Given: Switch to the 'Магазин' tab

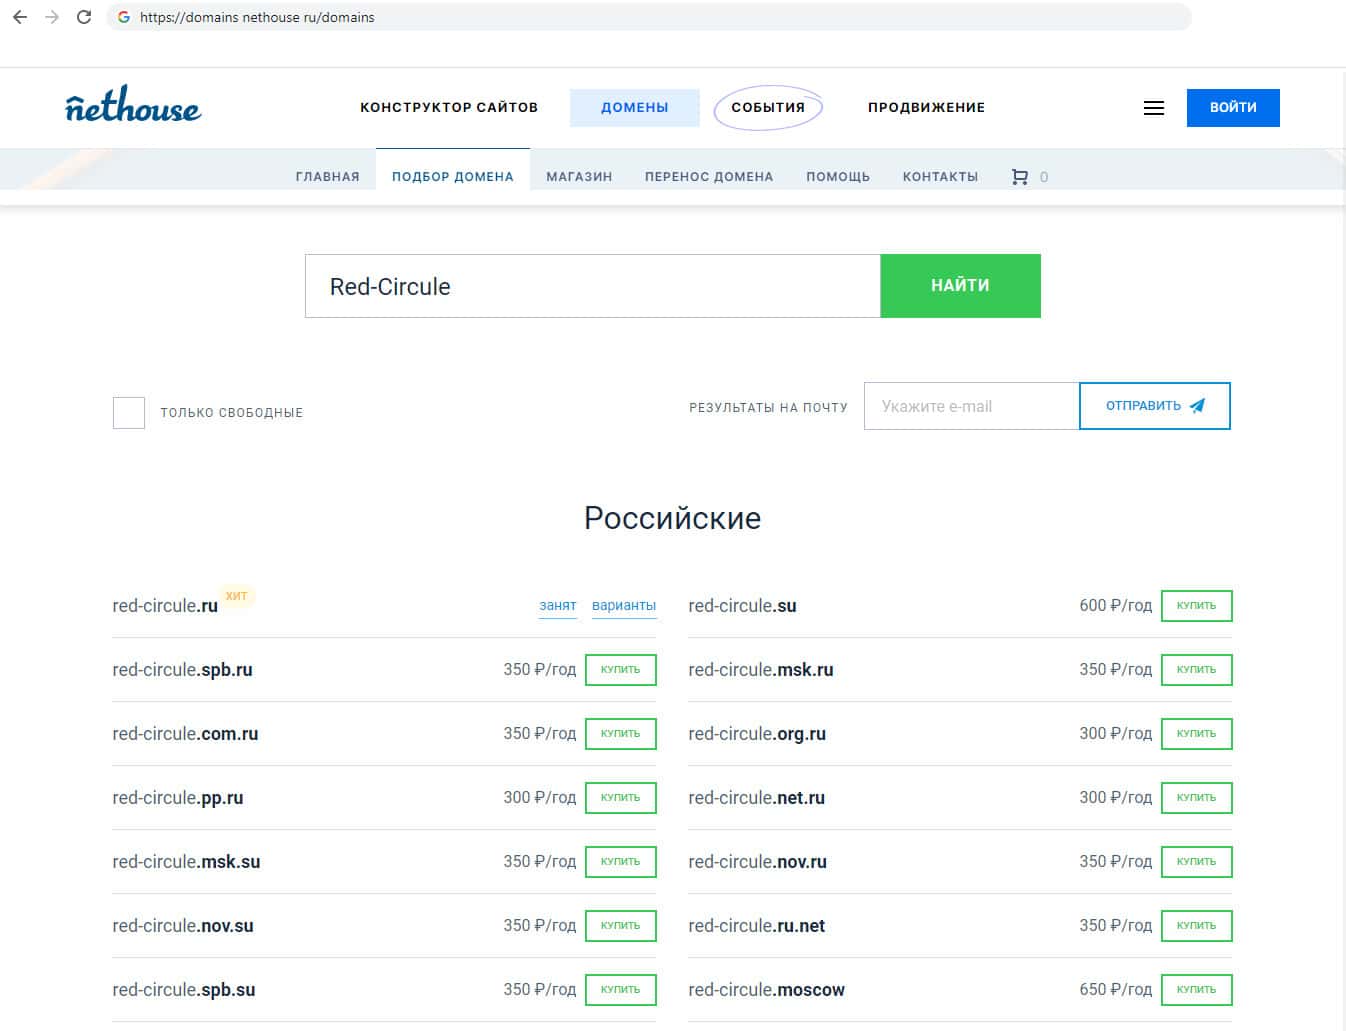Looking at the screenshot, I should (x=579, y=177).
